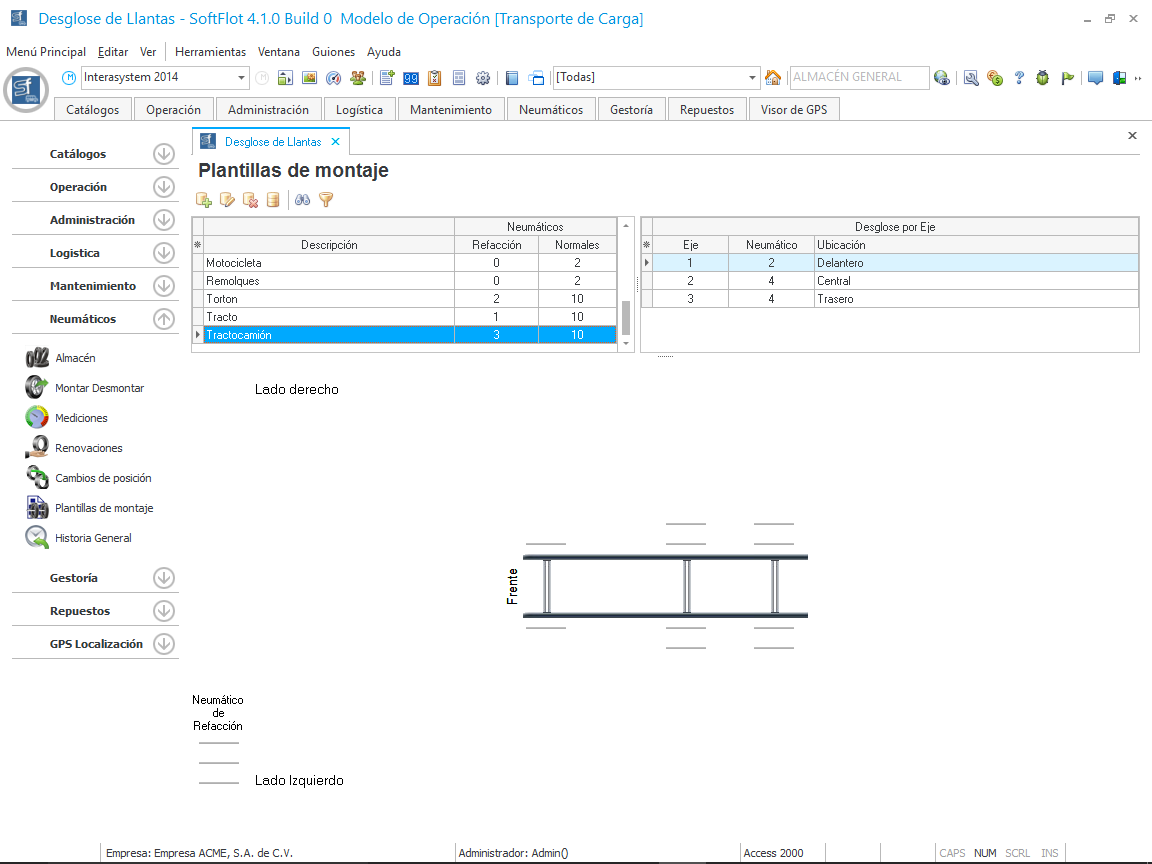Open the [Todas] combo box dropdown

pos(754,78)
